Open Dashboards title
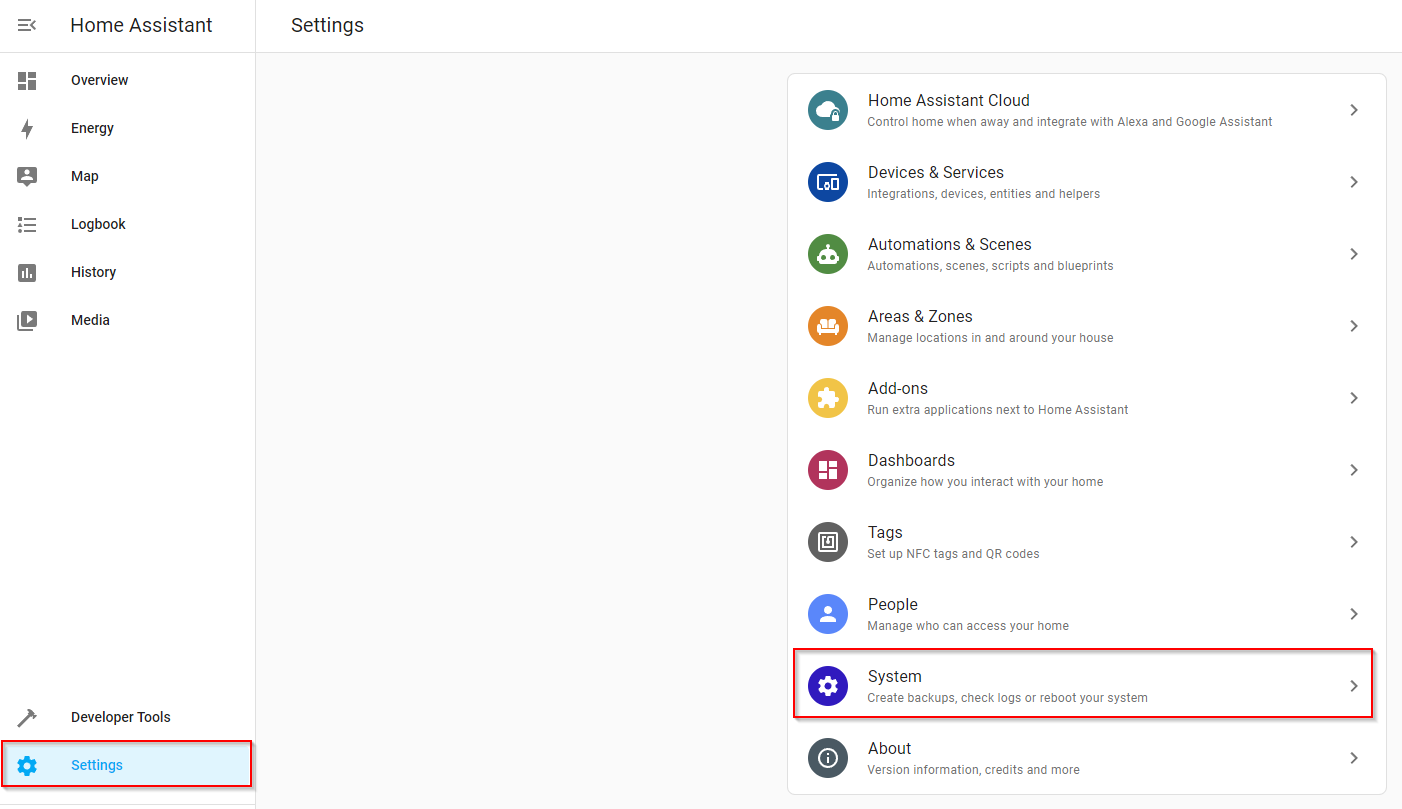The height and width of the screenshot is (809, 1402). [x=911, y=460]
